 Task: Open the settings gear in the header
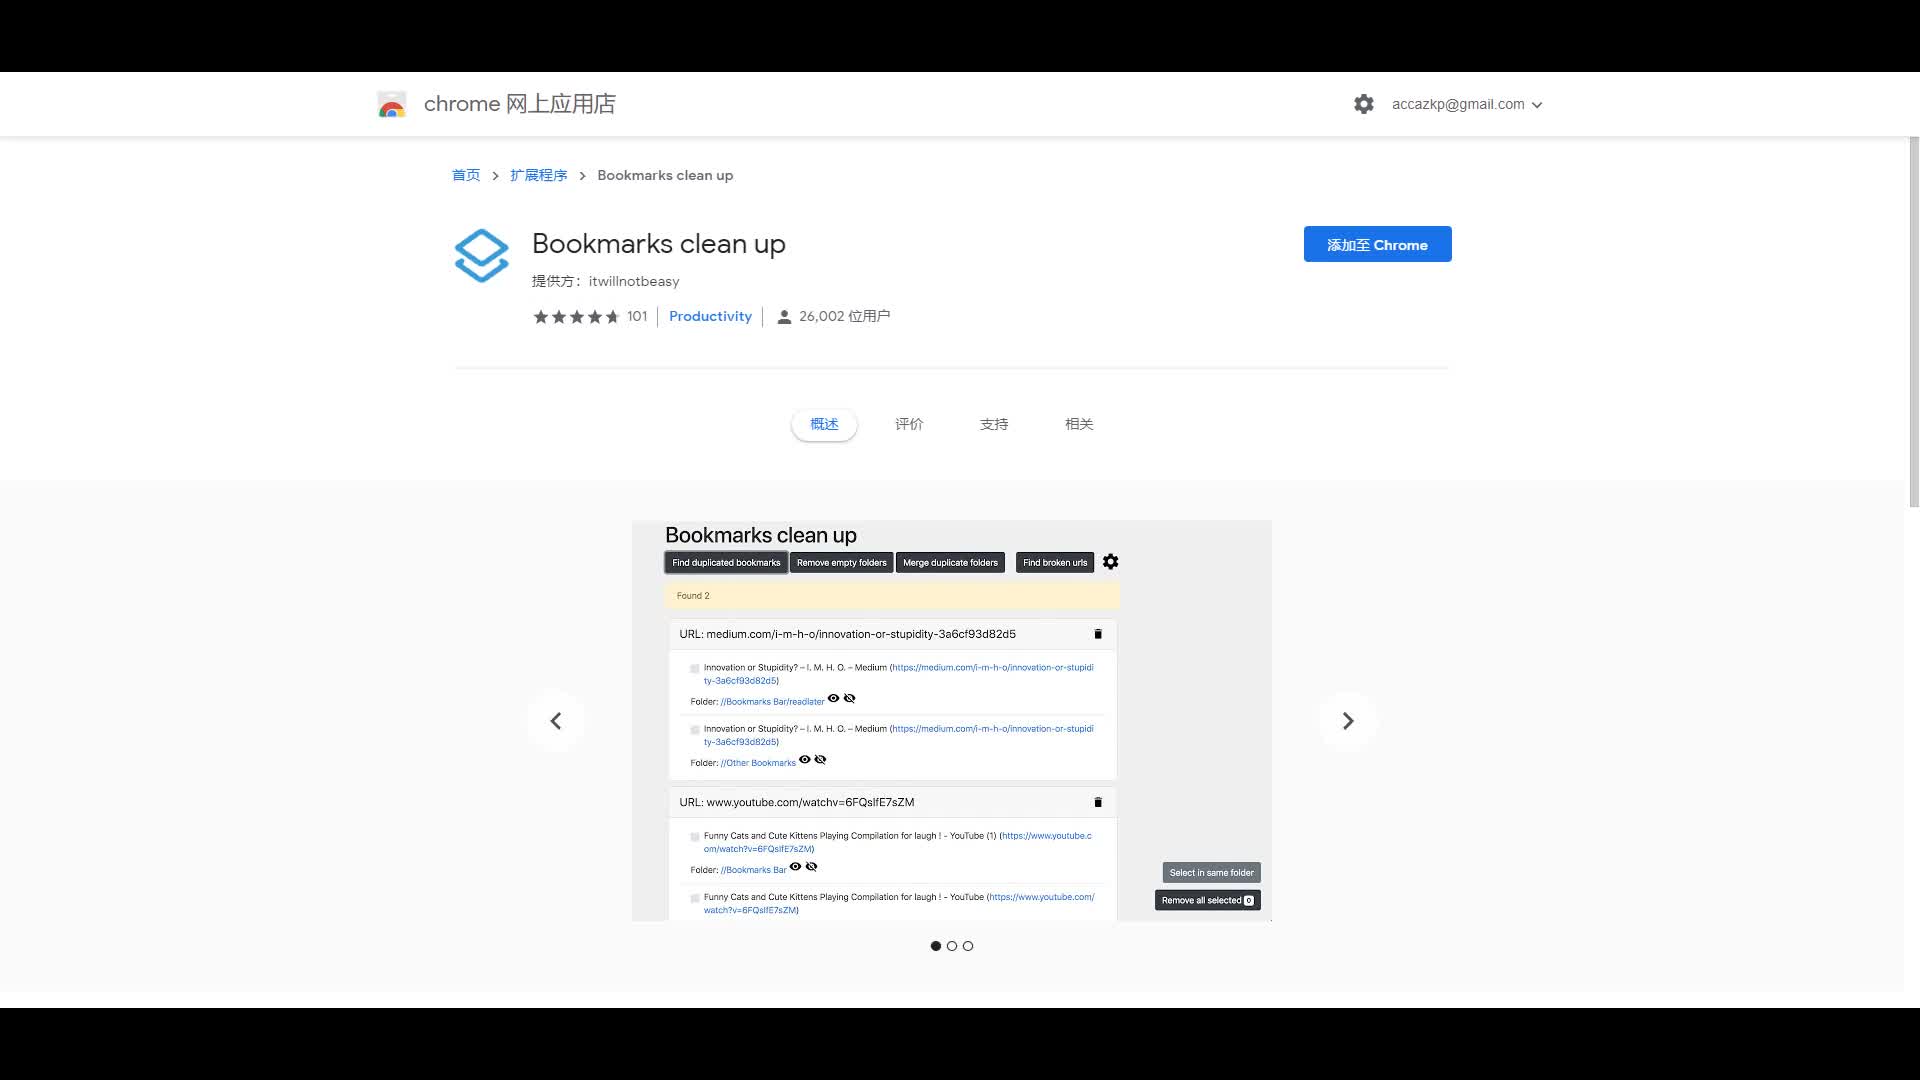click(x=1364, y=104)
